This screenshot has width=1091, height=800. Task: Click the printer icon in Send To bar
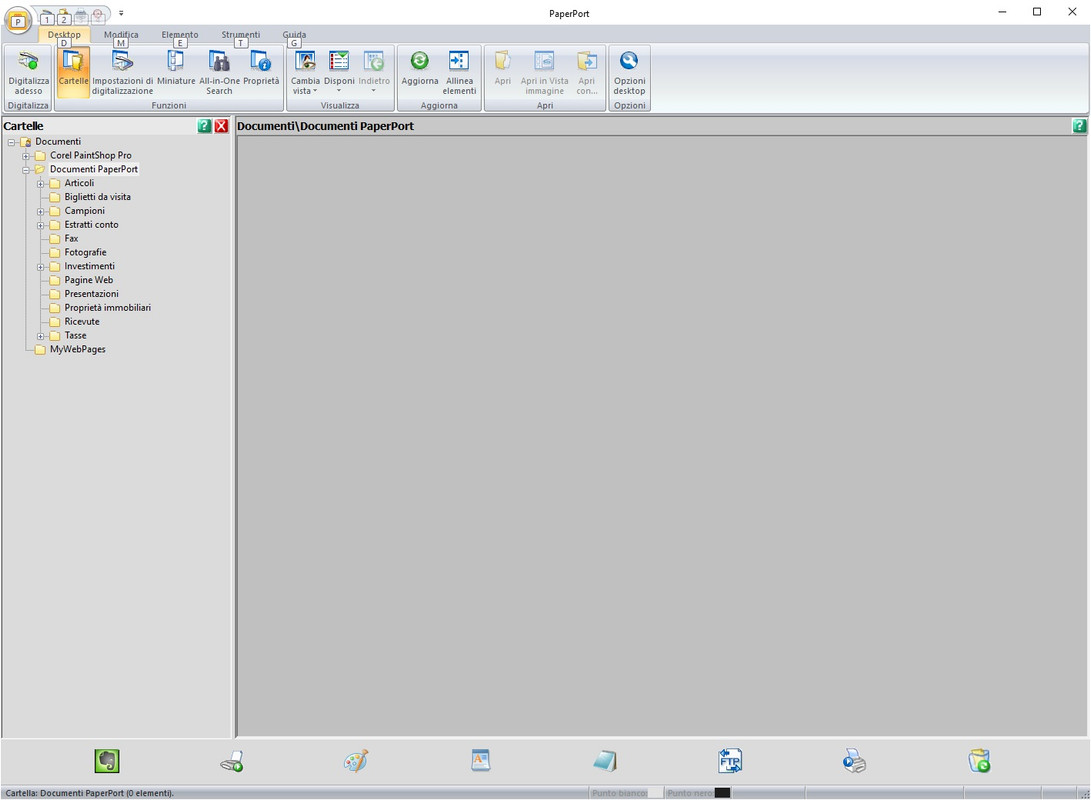click(x=854, y=761)
